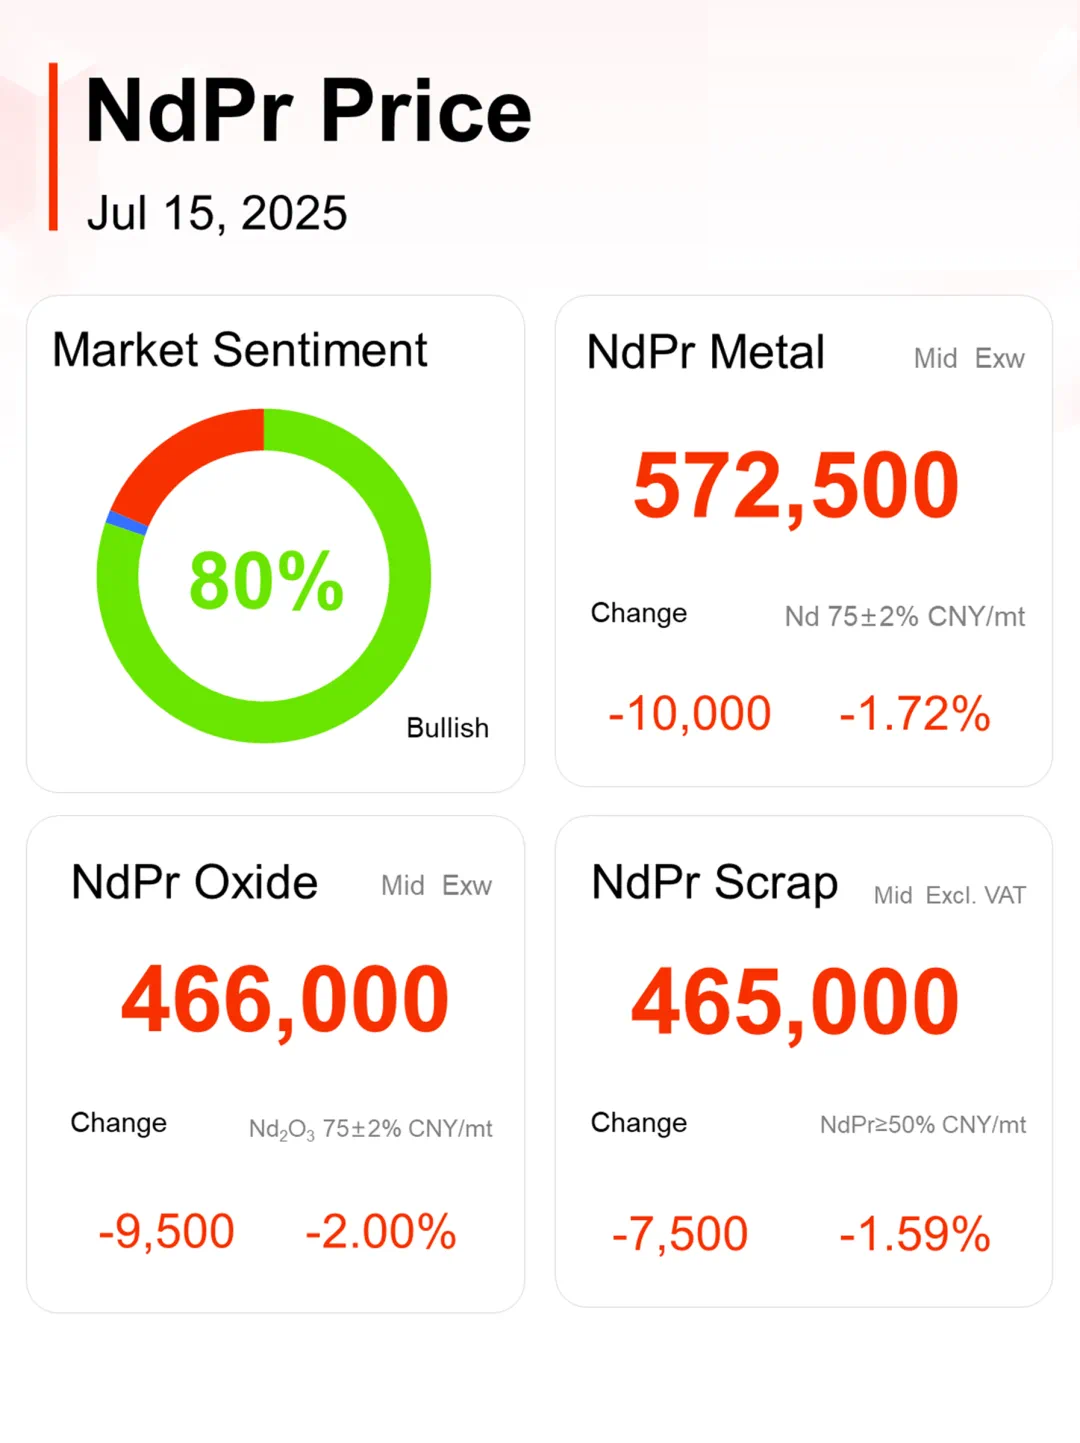Select the -10,000 metal price change

coord(689,714)
